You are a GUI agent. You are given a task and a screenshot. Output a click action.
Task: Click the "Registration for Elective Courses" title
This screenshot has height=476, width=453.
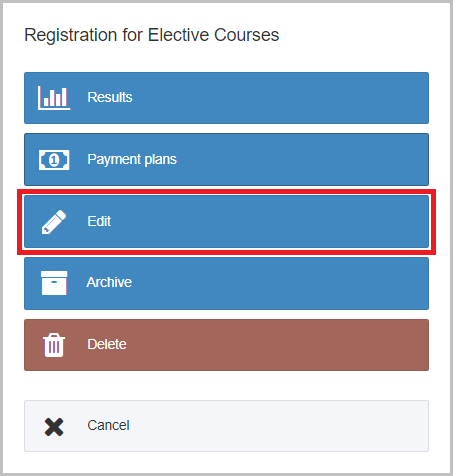click(152, 35)
